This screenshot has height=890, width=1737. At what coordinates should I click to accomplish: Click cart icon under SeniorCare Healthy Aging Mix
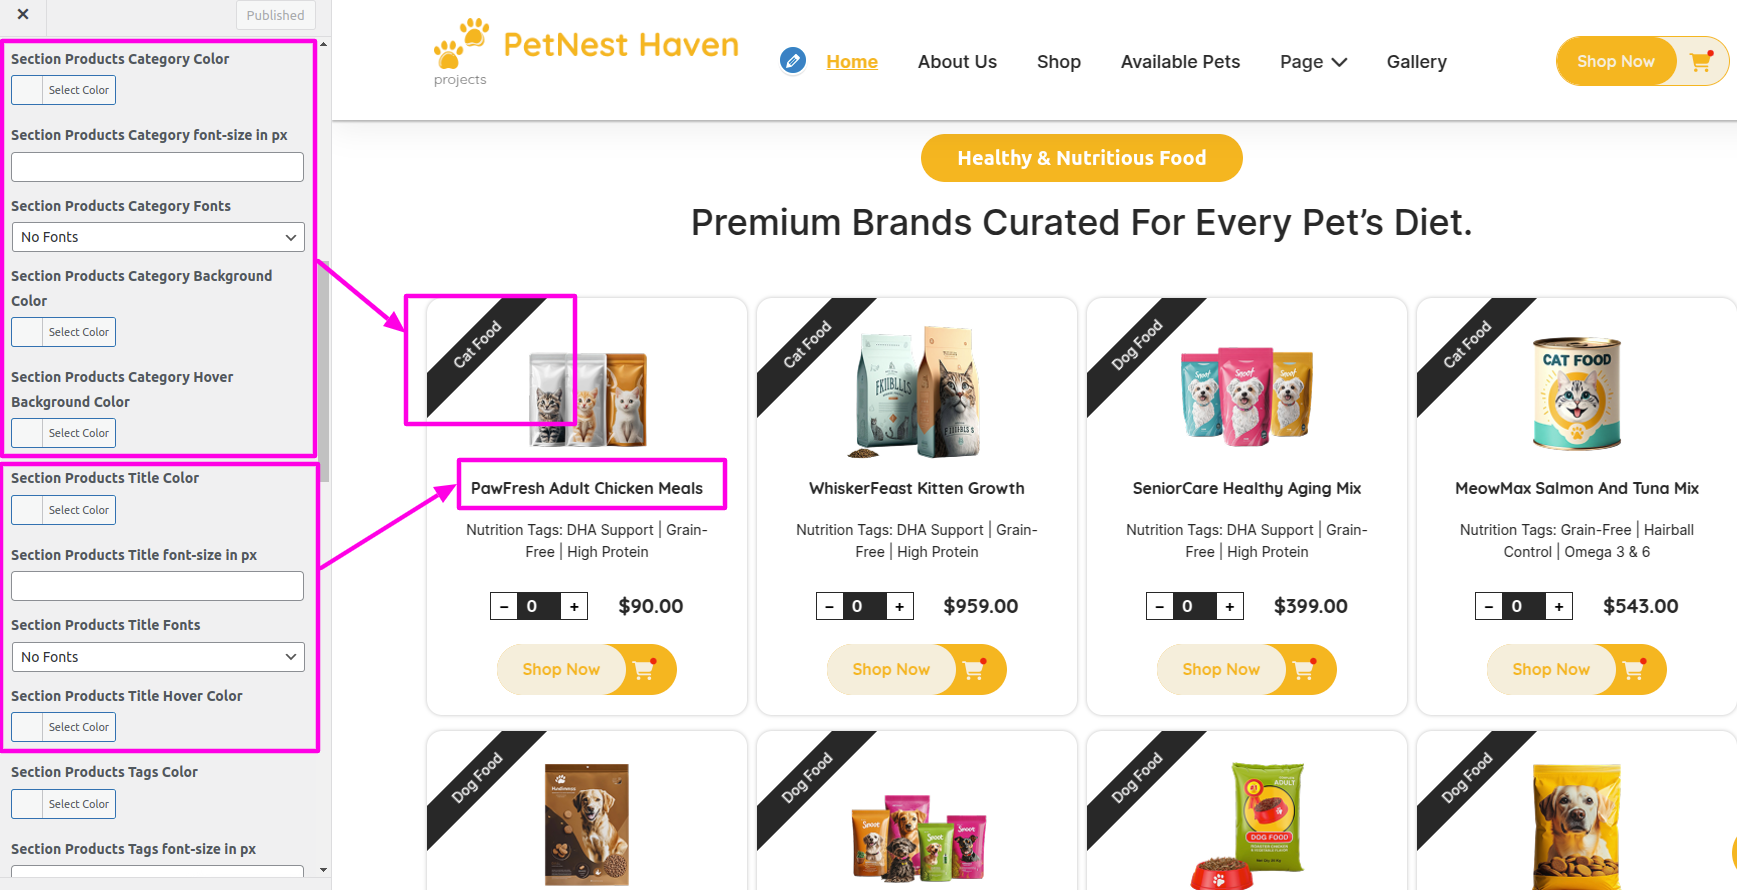coord(1305,669)
